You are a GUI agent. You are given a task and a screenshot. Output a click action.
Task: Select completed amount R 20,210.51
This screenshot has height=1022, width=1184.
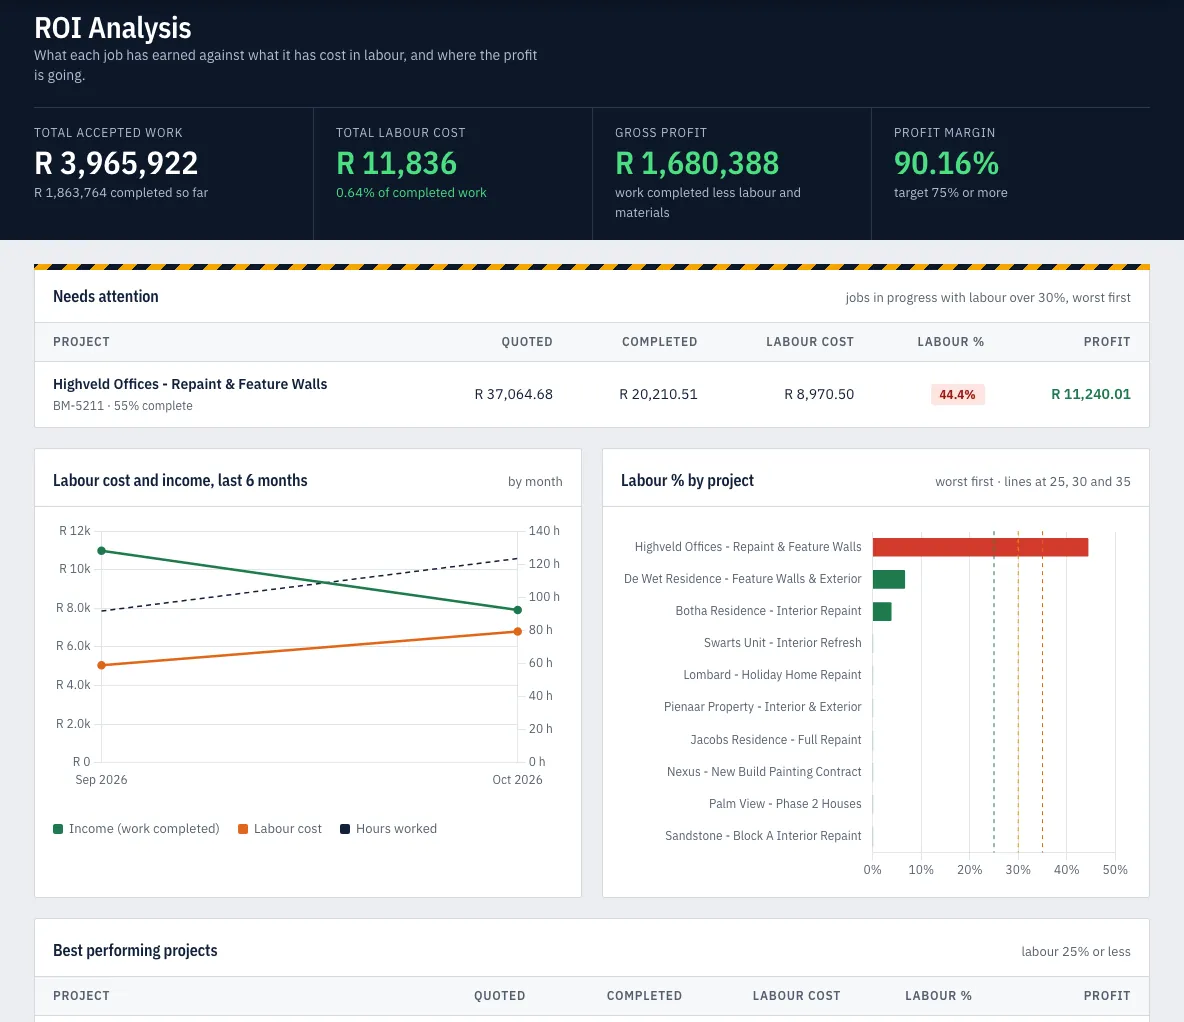coord(658,394)
